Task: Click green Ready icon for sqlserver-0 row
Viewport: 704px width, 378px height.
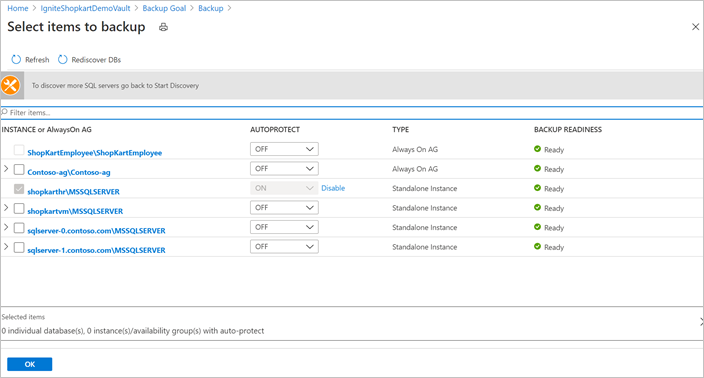Action: [x=537, y=227]
